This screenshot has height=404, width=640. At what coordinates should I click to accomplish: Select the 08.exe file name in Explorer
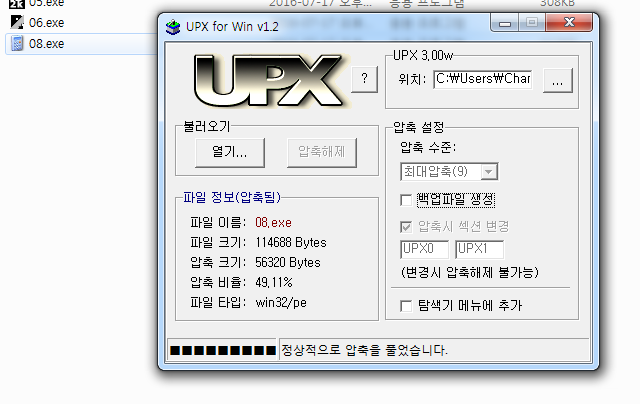(47, 44)
